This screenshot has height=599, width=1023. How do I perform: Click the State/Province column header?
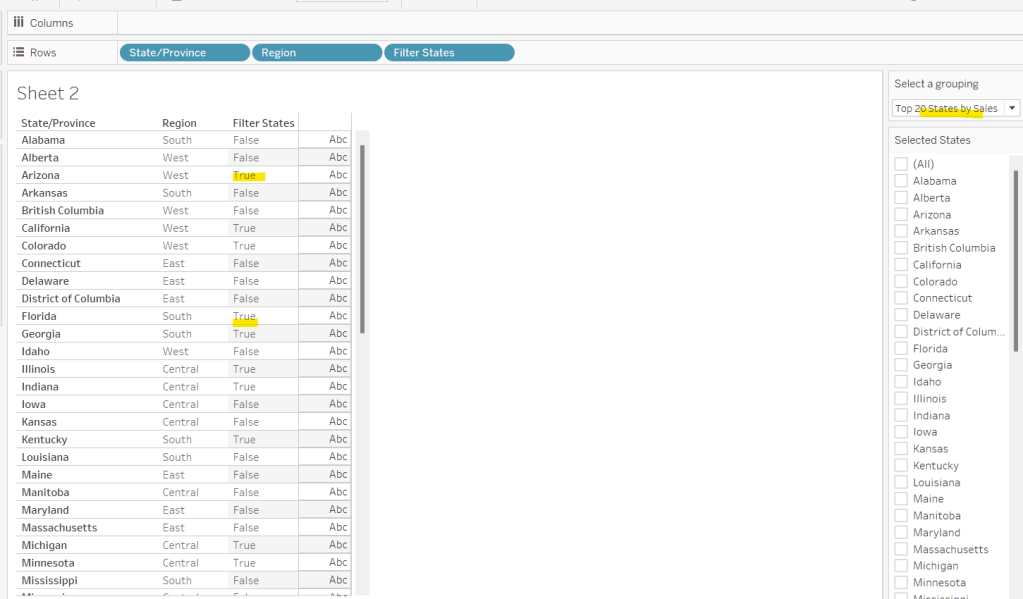[x=58, y=123]
